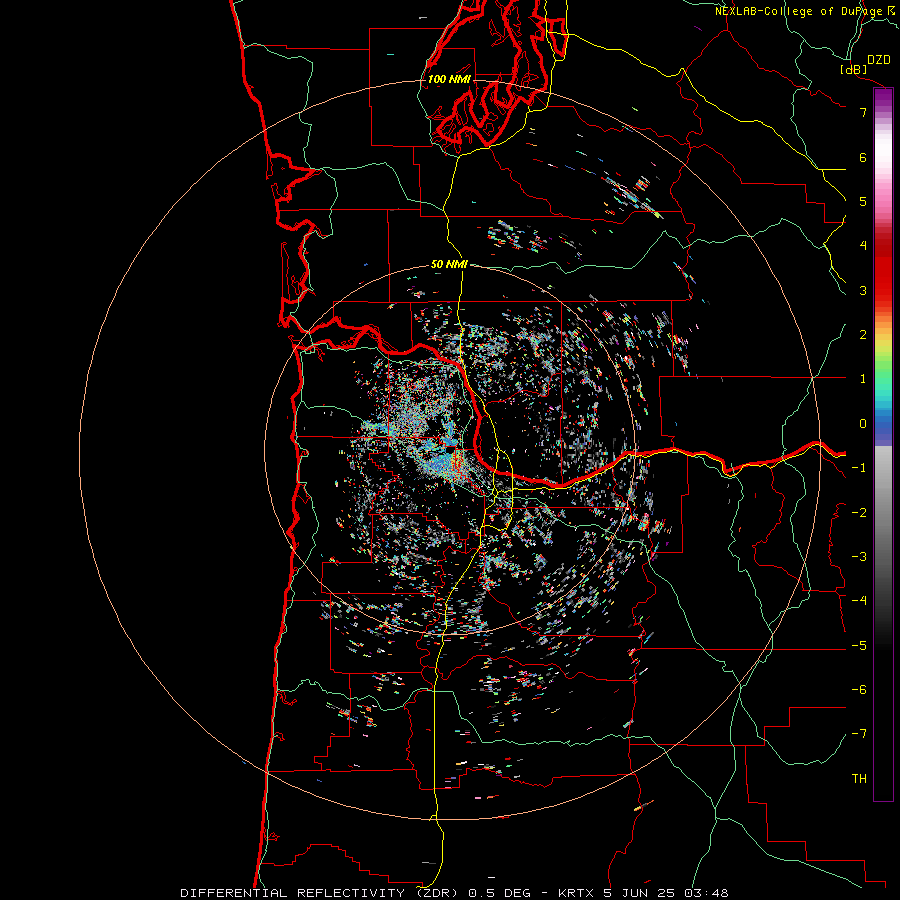Click the DIFFERENTIAL REFLECTIVITY (ZDR) caption text
This screenshot has height=900, width=900.
pyautogui.click(x=319, y=893)
